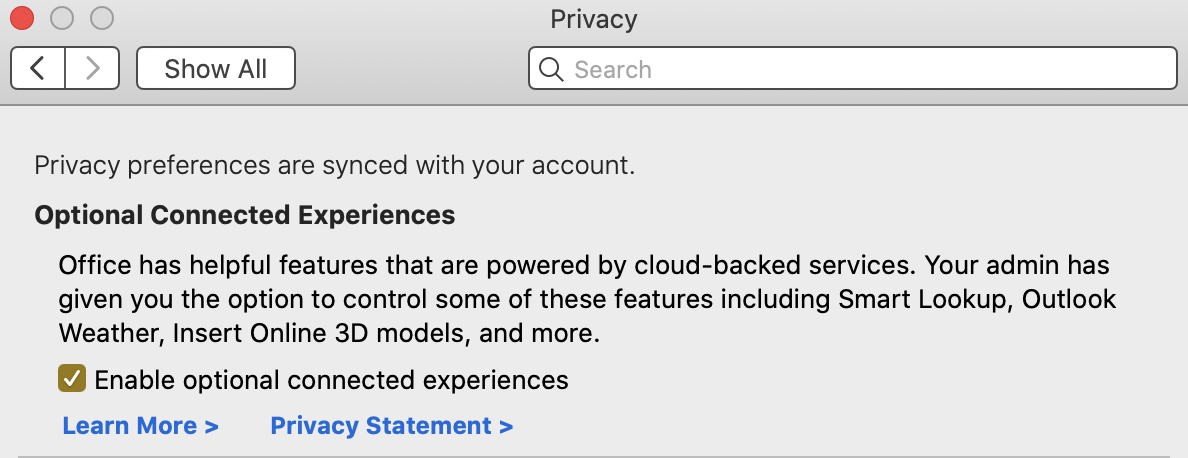Screen dimensions: 1188x458
Task: Click the "Privacy preferences are synced" message
Action: click(334, 165)
